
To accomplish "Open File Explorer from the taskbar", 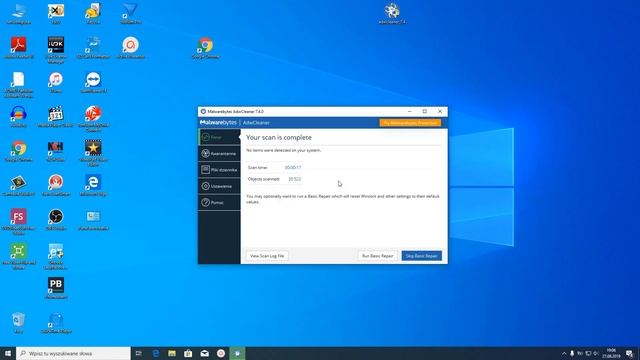I will [172, 353].
